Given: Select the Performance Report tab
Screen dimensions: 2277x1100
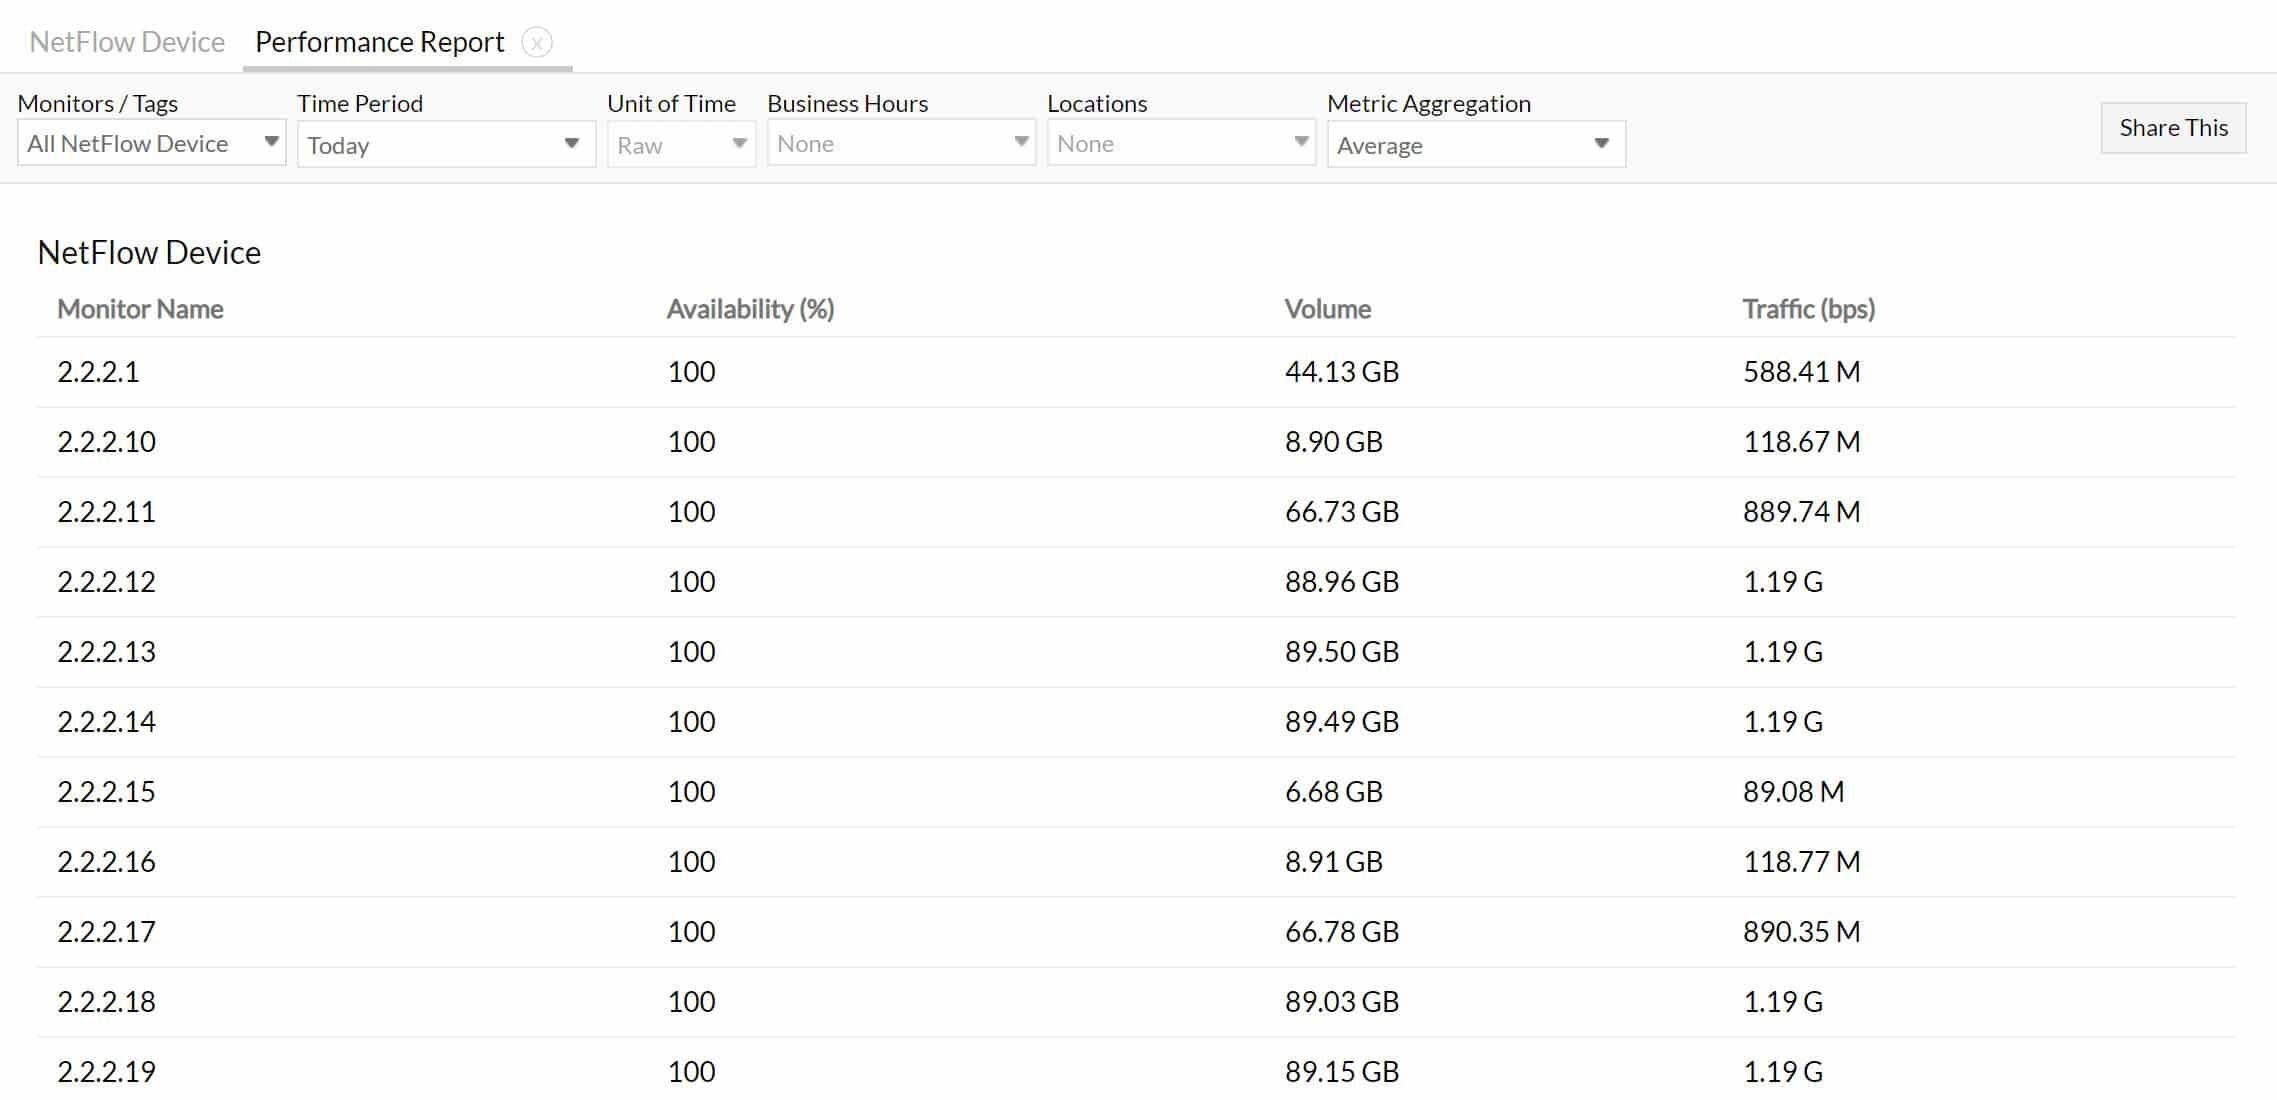Looking at the screenshot, I should click(x=380, y=42).
